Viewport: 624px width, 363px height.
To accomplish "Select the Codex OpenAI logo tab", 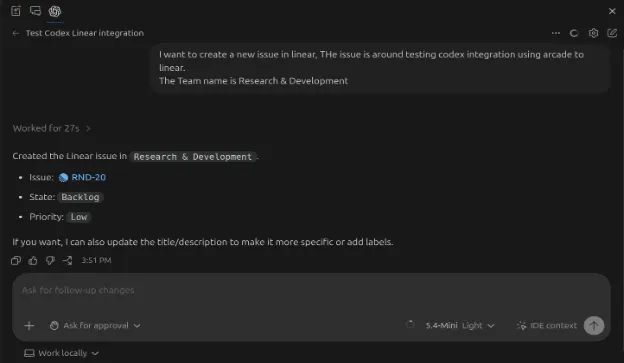I will [x=55, y=11].
